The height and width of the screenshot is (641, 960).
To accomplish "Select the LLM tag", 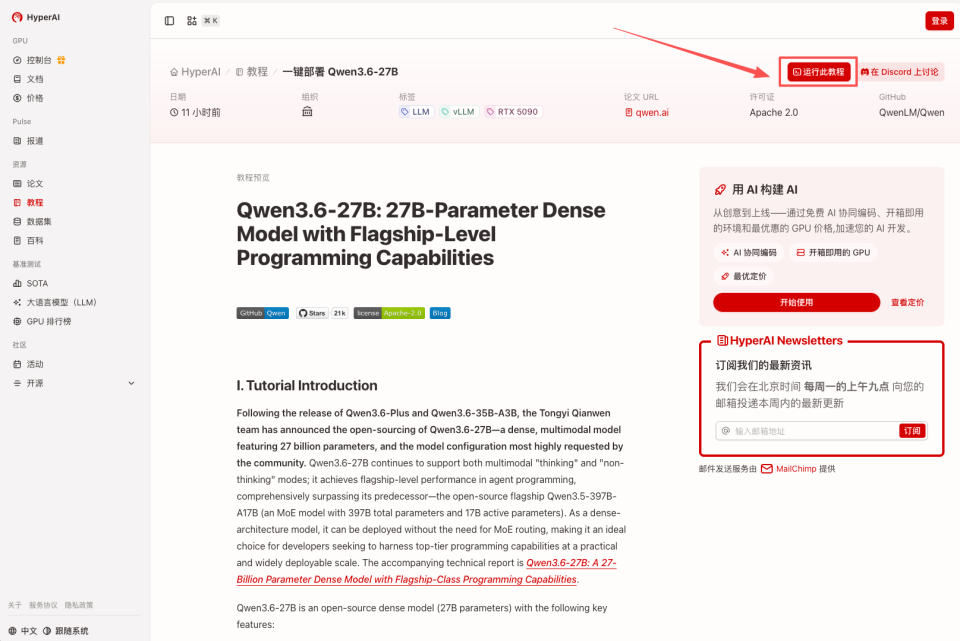I will click(416, 111).
